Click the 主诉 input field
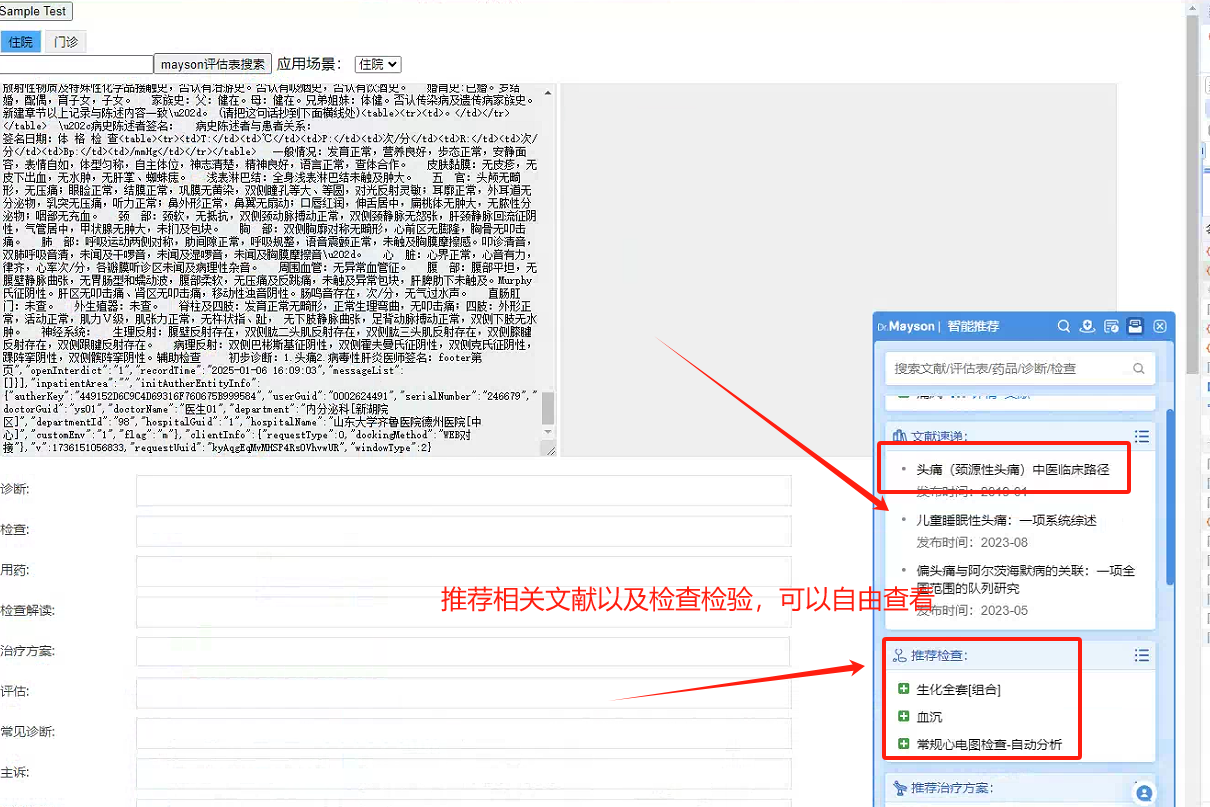This screenshot has width=1210, height=807. coord(464,773)
